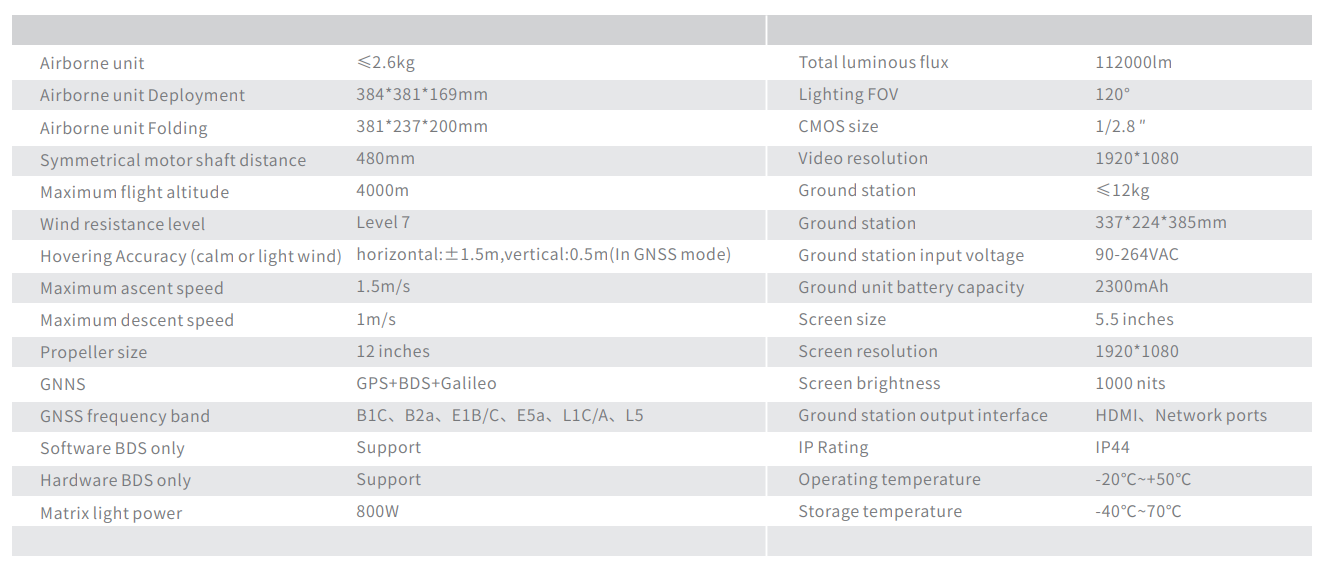Click the '90-264VAC' input voltage value
The image size is (1318, 579).
1137,254
